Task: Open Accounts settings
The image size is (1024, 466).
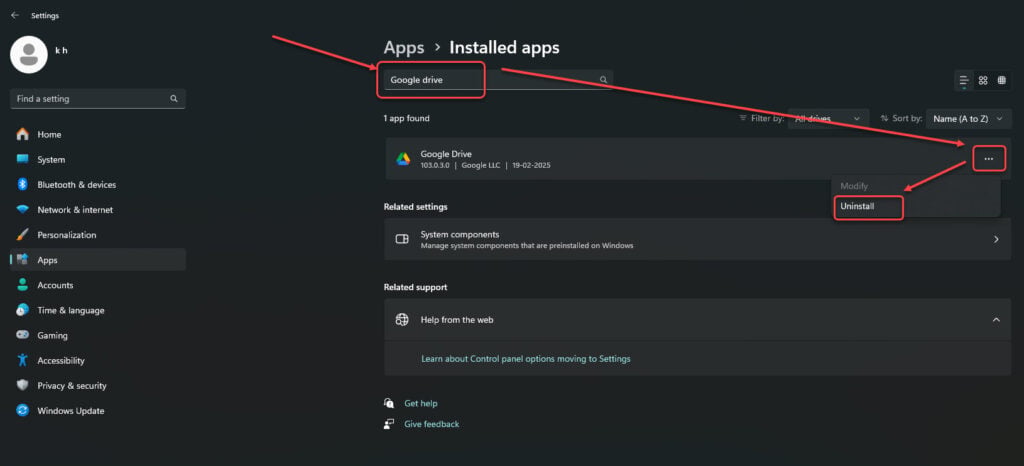Action: [x=98, y=285]
